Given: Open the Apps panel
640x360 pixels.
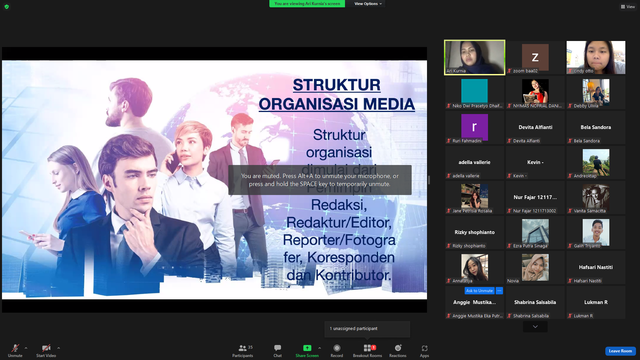Looking at the screenshot, I should pyautogui.click(x=424, y=350).
